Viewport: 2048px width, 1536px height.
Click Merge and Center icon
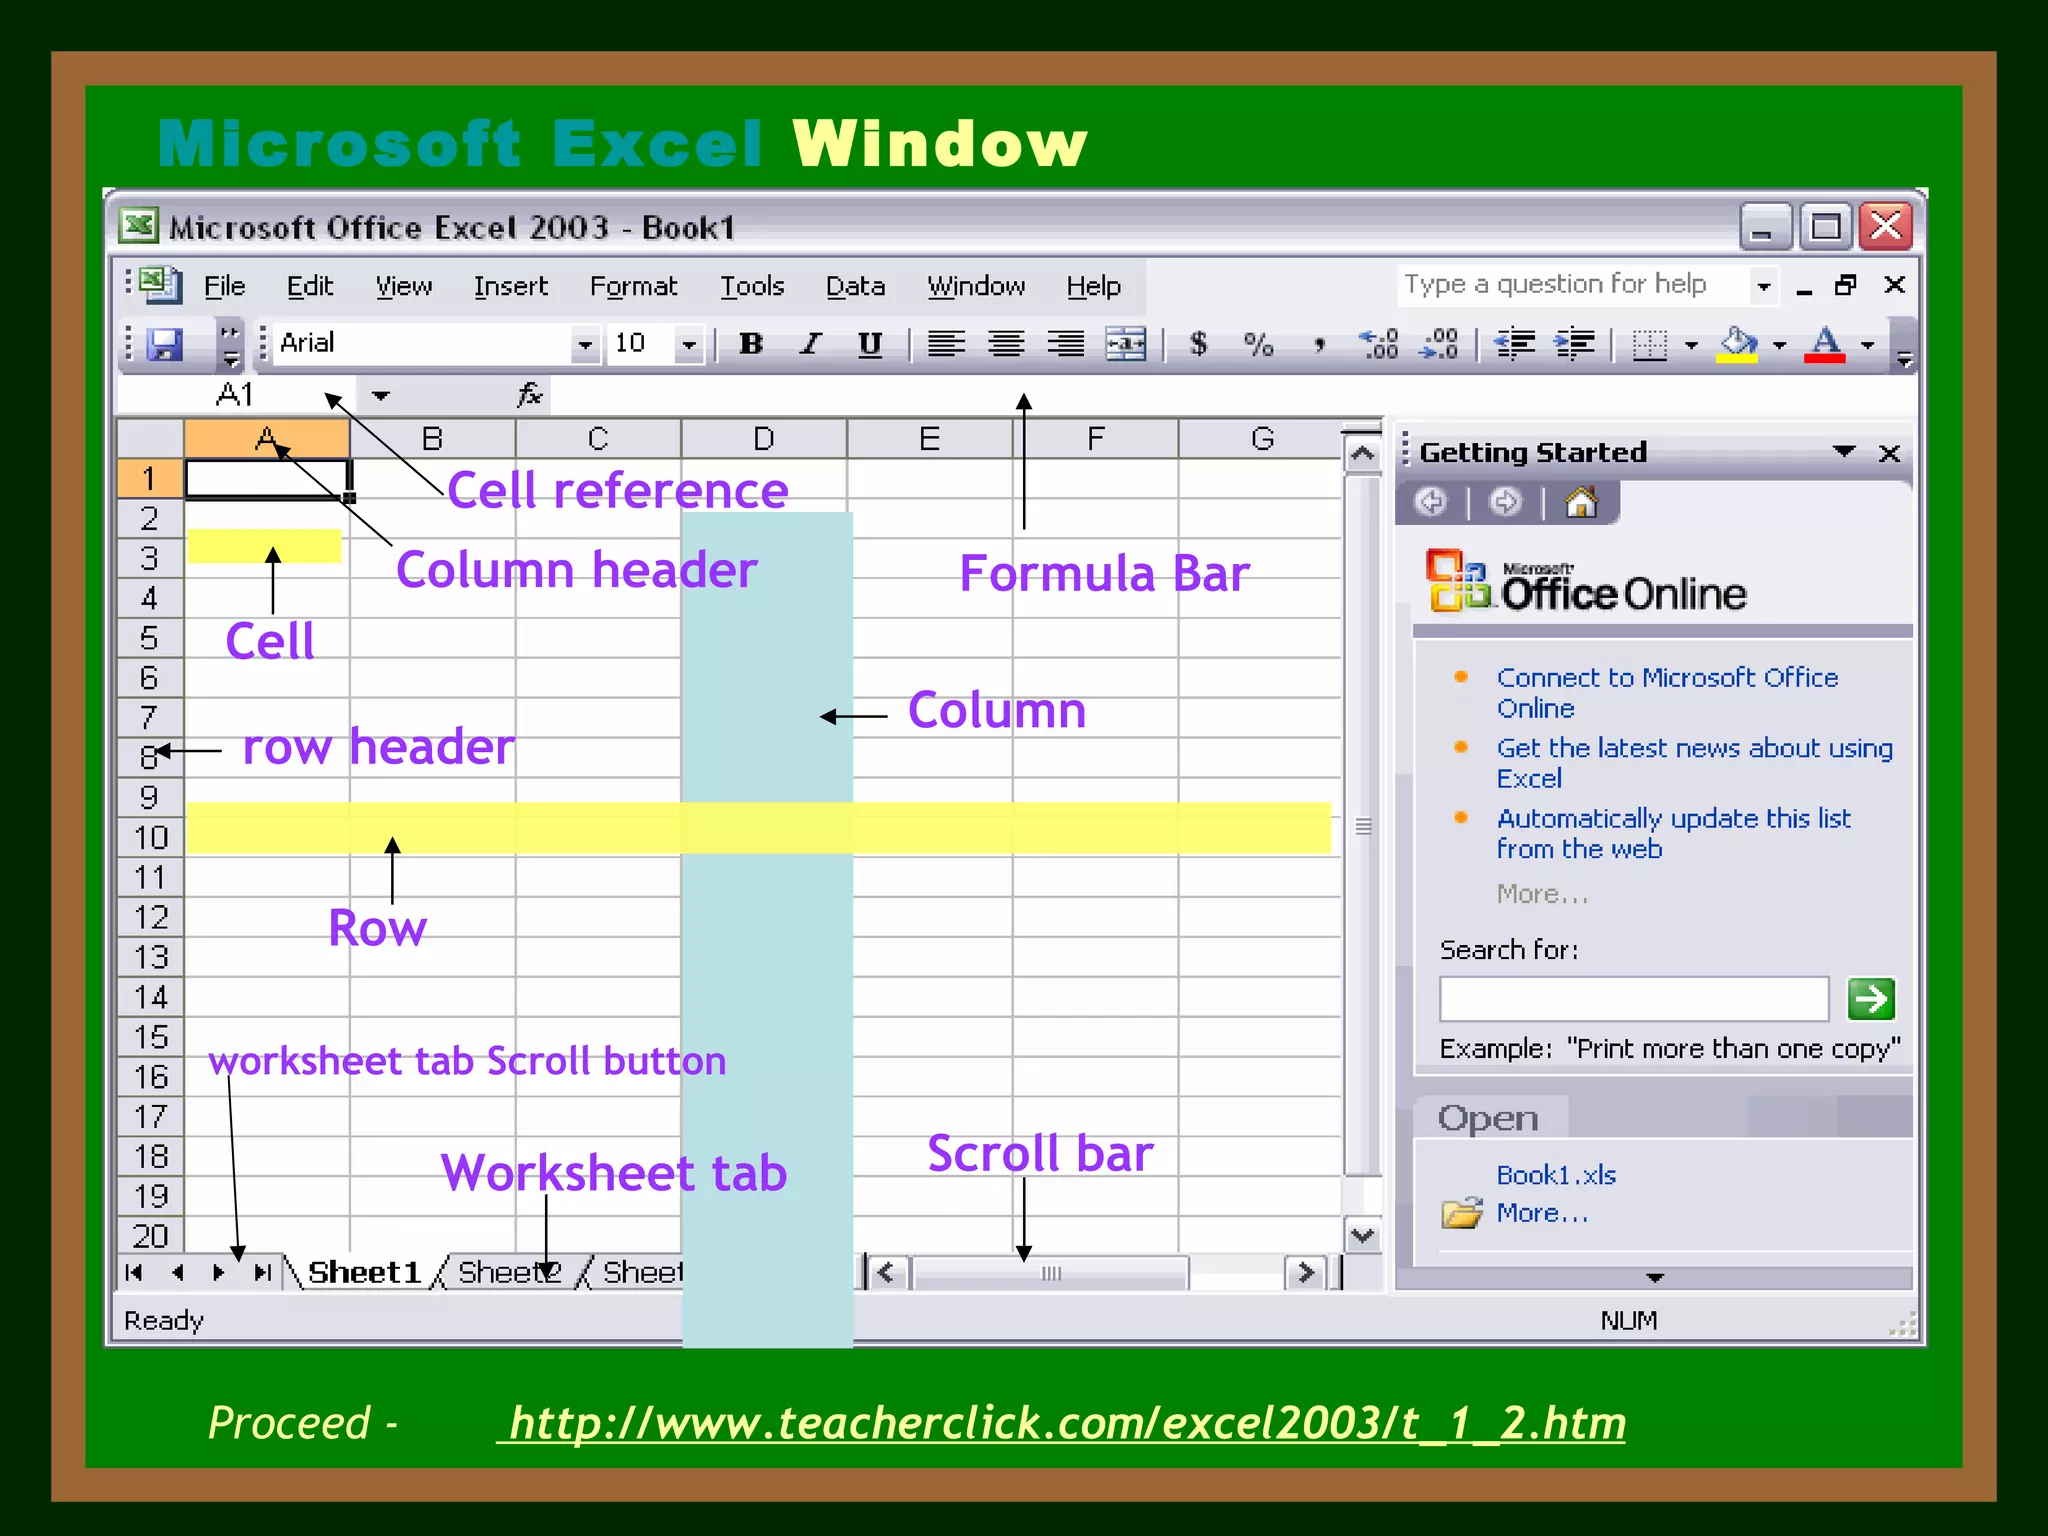1126,344
